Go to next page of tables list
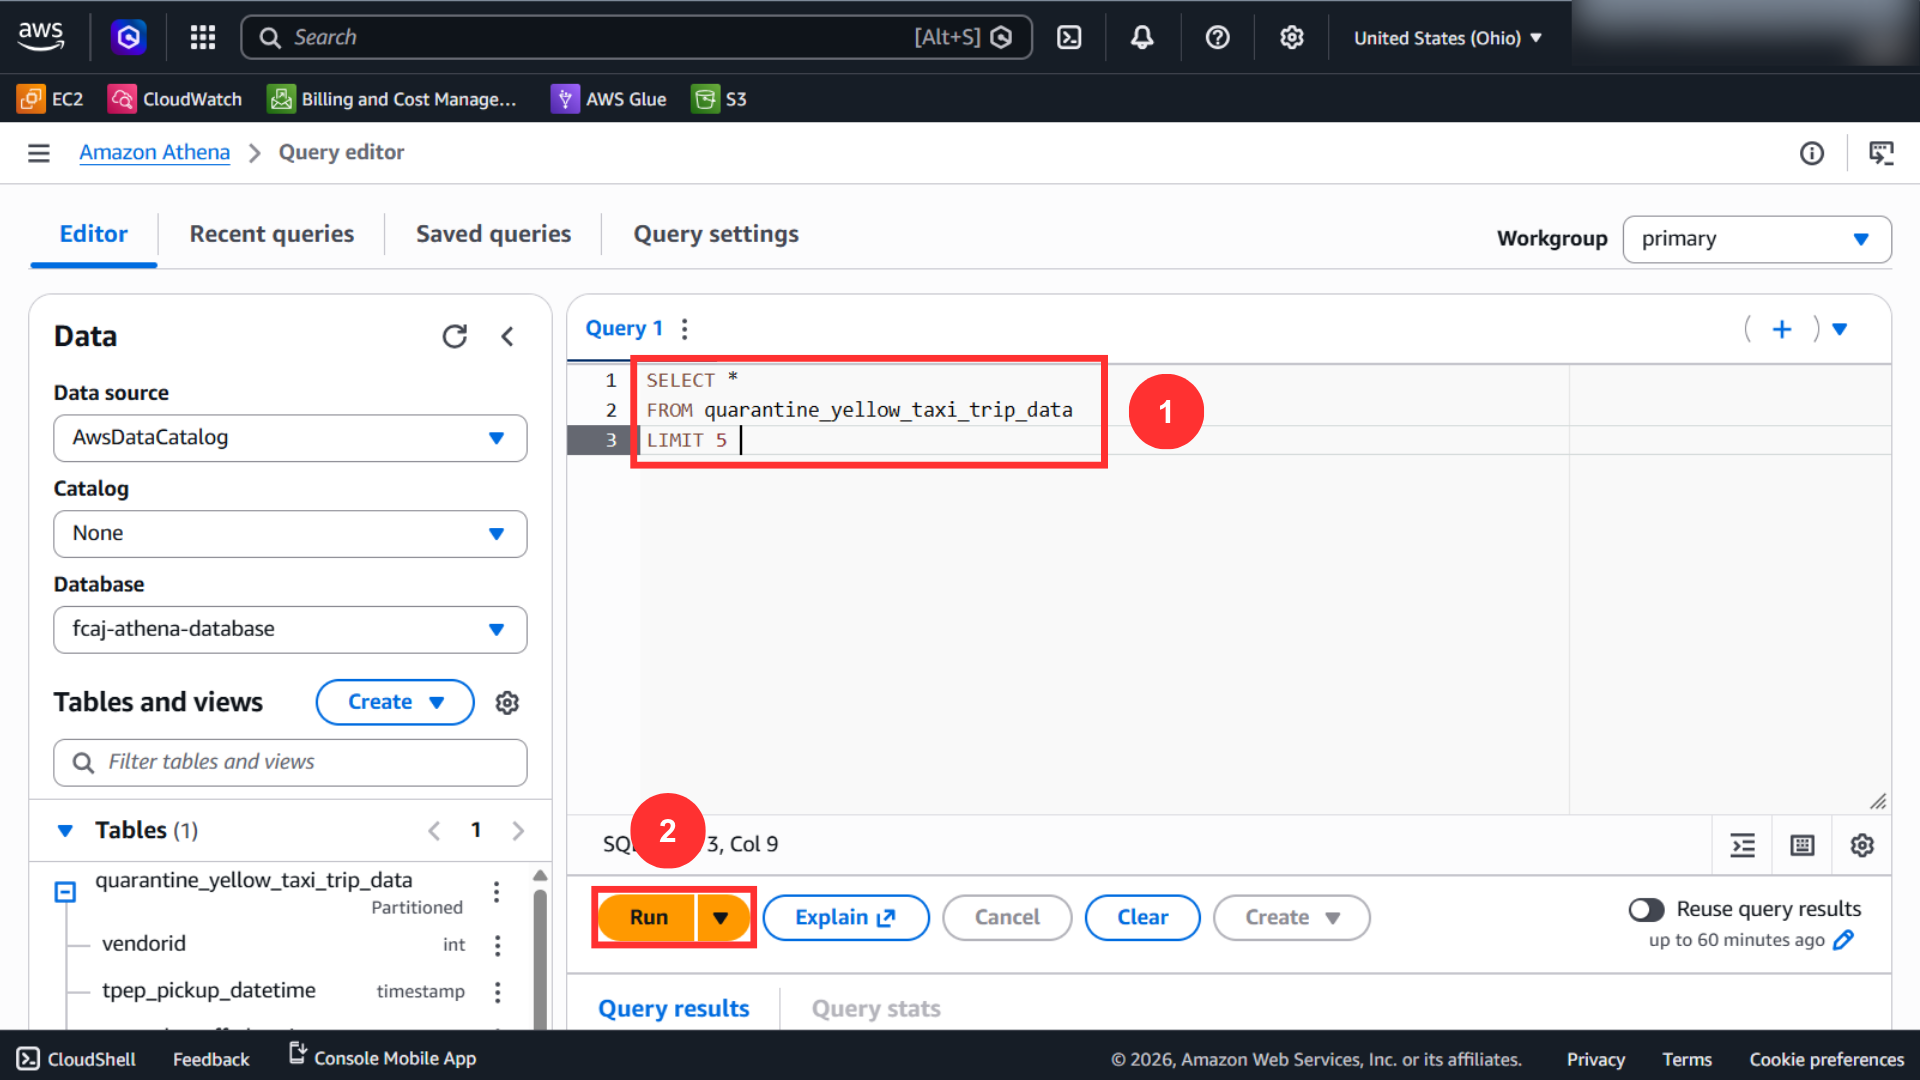 click(x=518, y=831)
